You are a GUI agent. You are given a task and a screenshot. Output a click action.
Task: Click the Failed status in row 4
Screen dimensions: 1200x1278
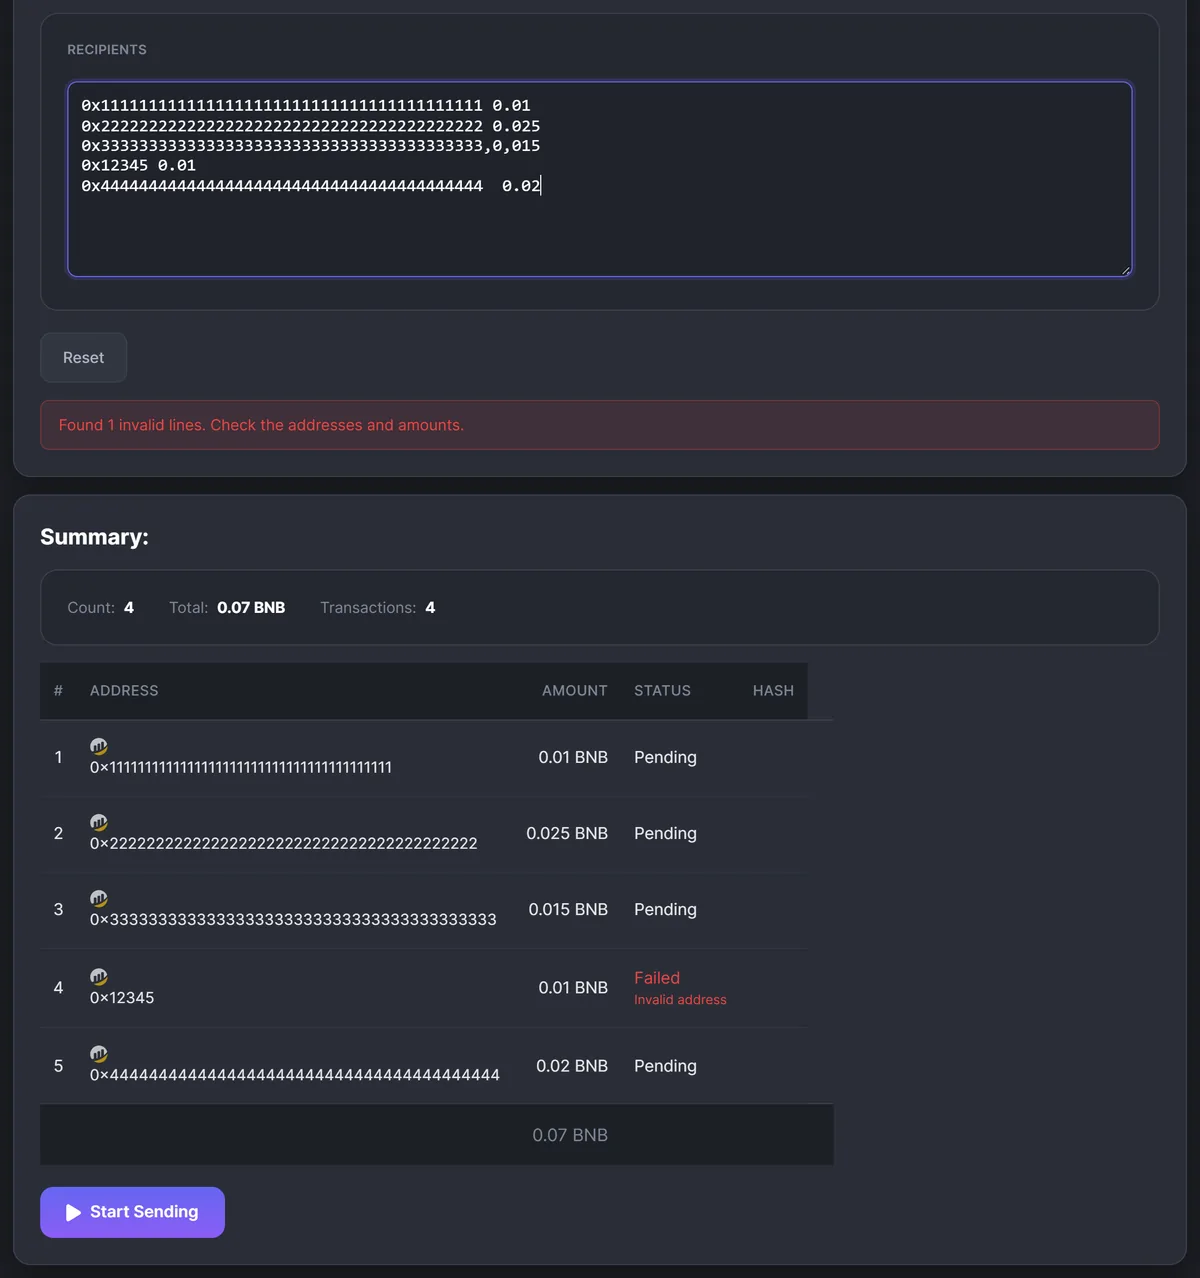(x=657, y=977)
